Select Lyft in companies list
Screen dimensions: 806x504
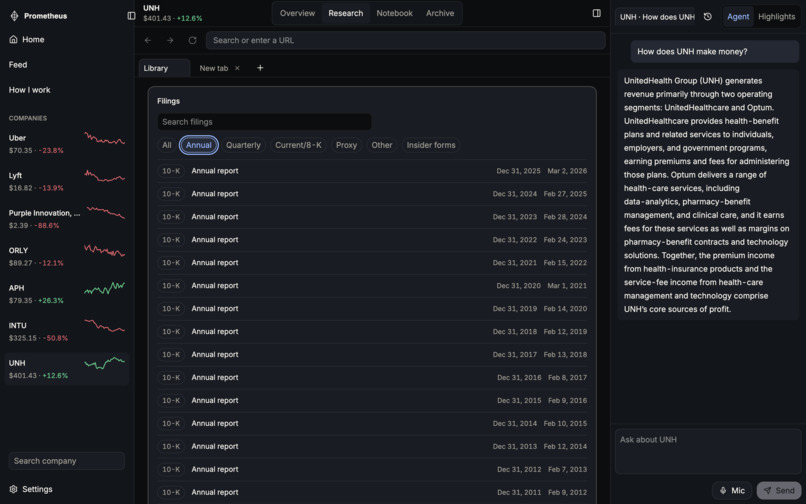67,182
